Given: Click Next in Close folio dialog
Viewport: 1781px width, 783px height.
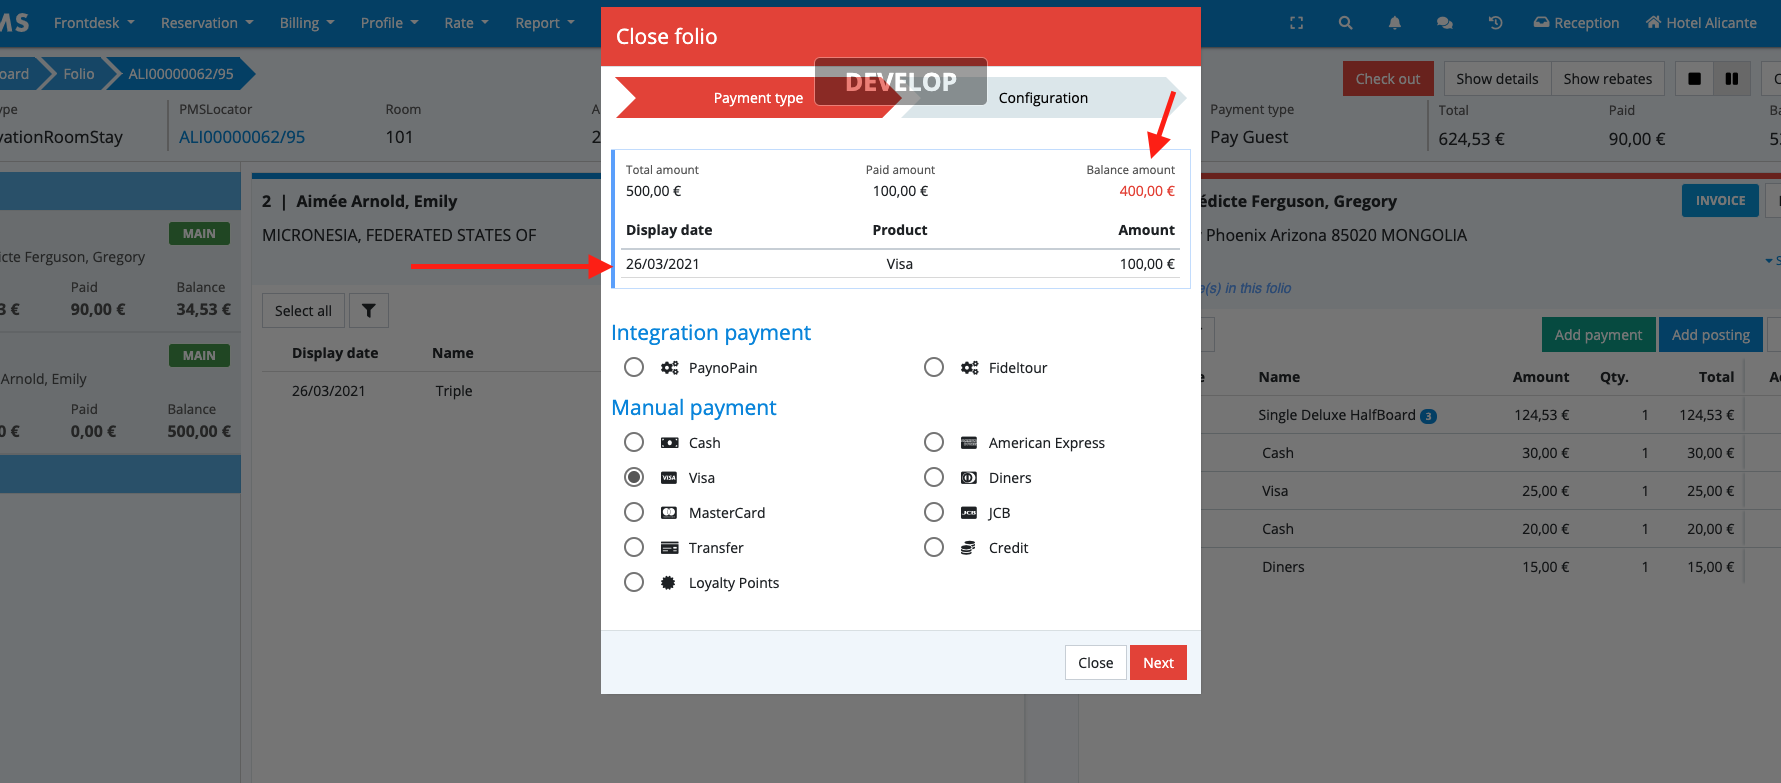Looking at the screenshot, I should click(x=1158, y=662).
